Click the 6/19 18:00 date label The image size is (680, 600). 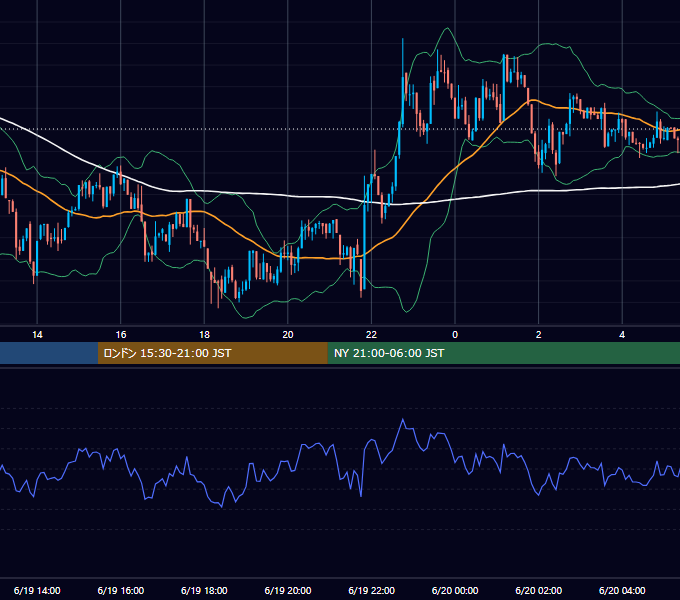point(204,590)
